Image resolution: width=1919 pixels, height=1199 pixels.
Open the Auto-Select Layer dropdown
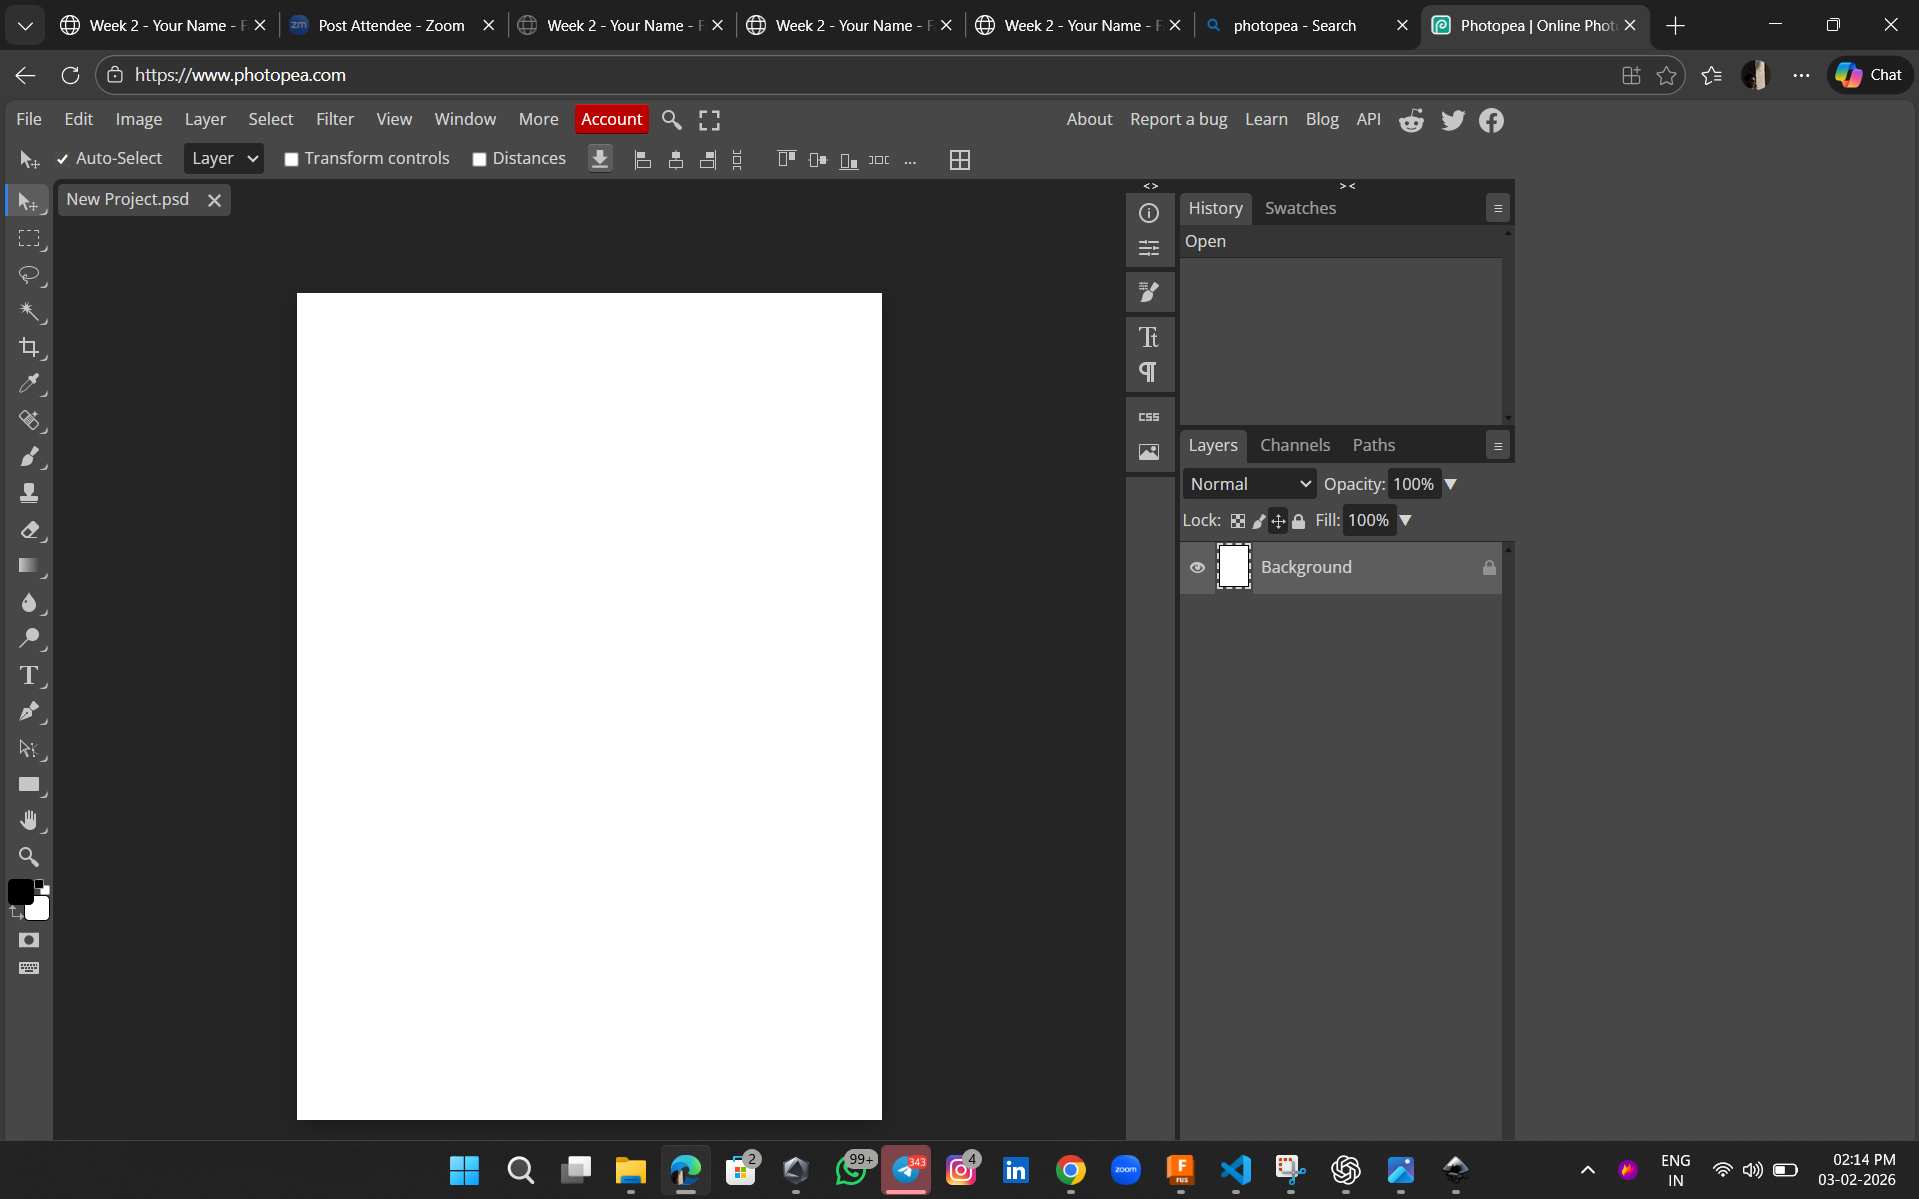point(224,159)
